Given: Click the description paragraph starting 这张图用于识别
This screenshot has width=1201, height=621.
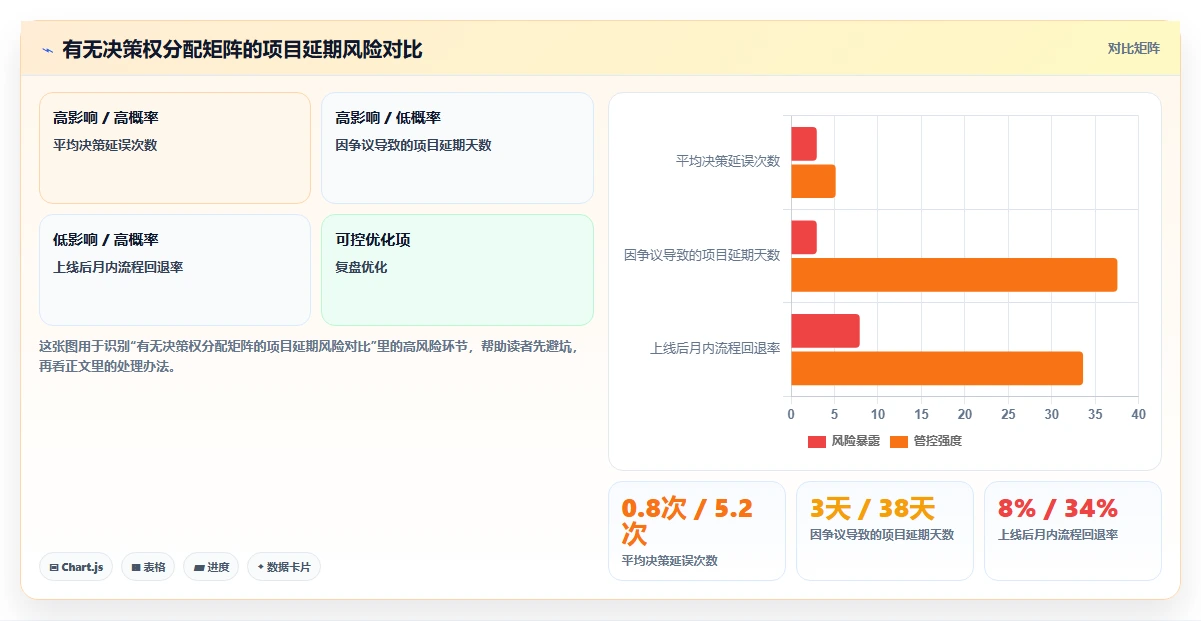Looking at the screenshot, I should 308,356.
